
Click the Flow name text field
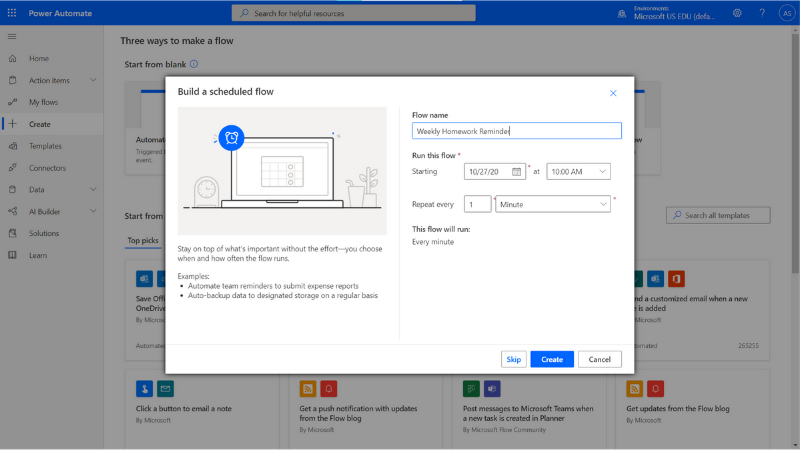(x=516, y=131)
